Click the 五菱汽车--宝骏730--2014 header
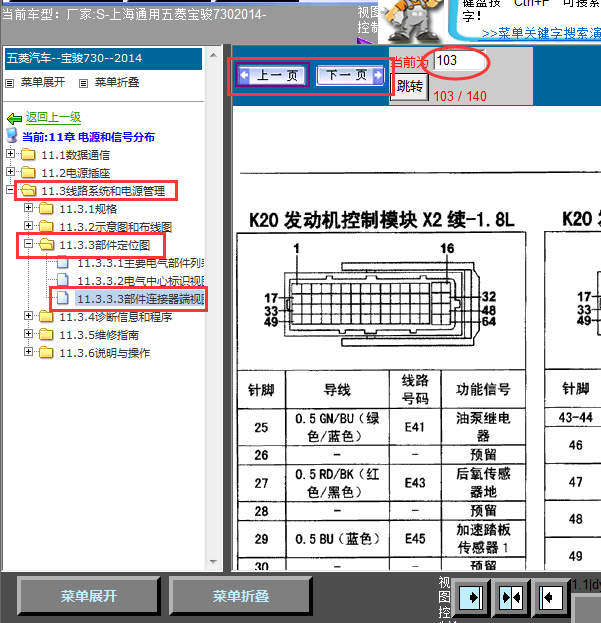 click(103, 58)
